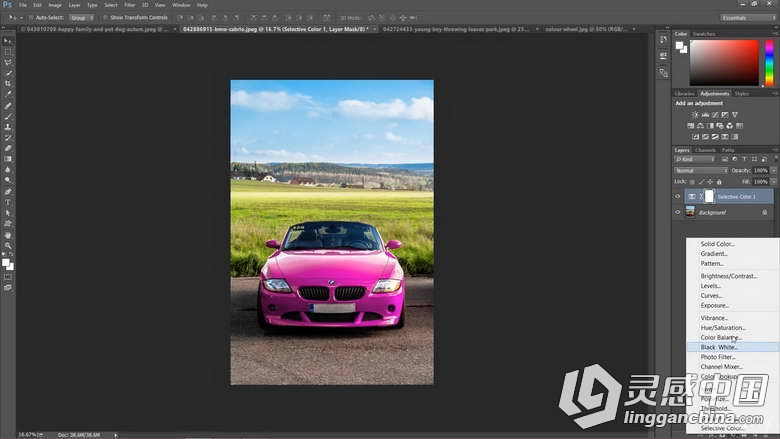Toggle lock position in Layers panel
The image size is (780, 439).
[710, 182]
